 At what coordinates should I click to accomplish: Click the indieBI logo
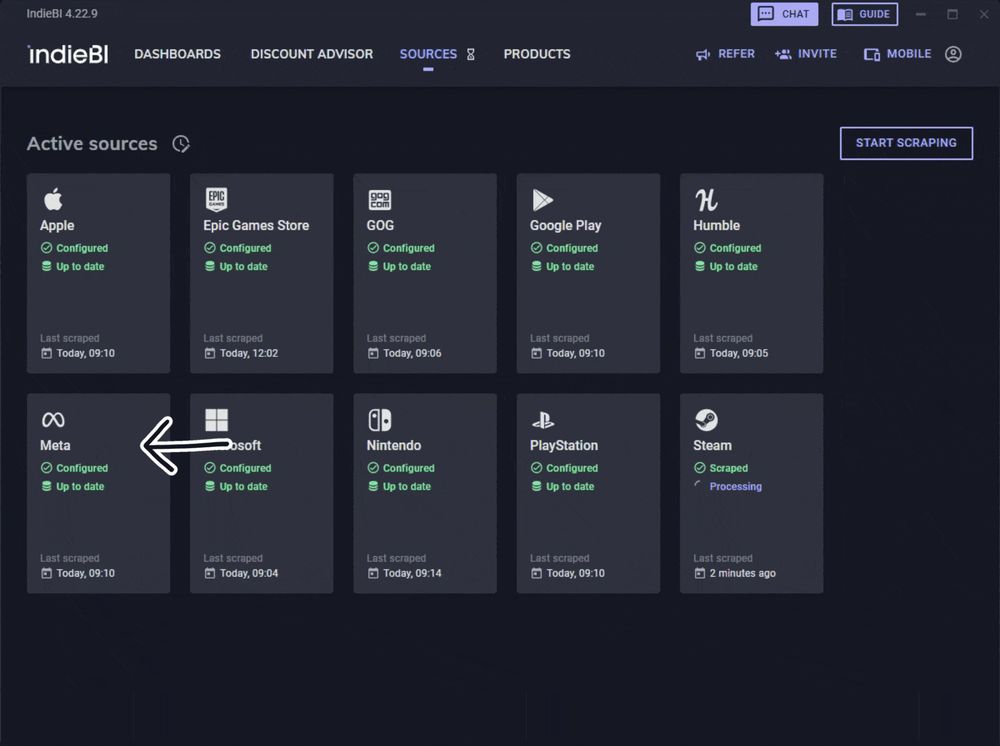click(x=68, y=54)
